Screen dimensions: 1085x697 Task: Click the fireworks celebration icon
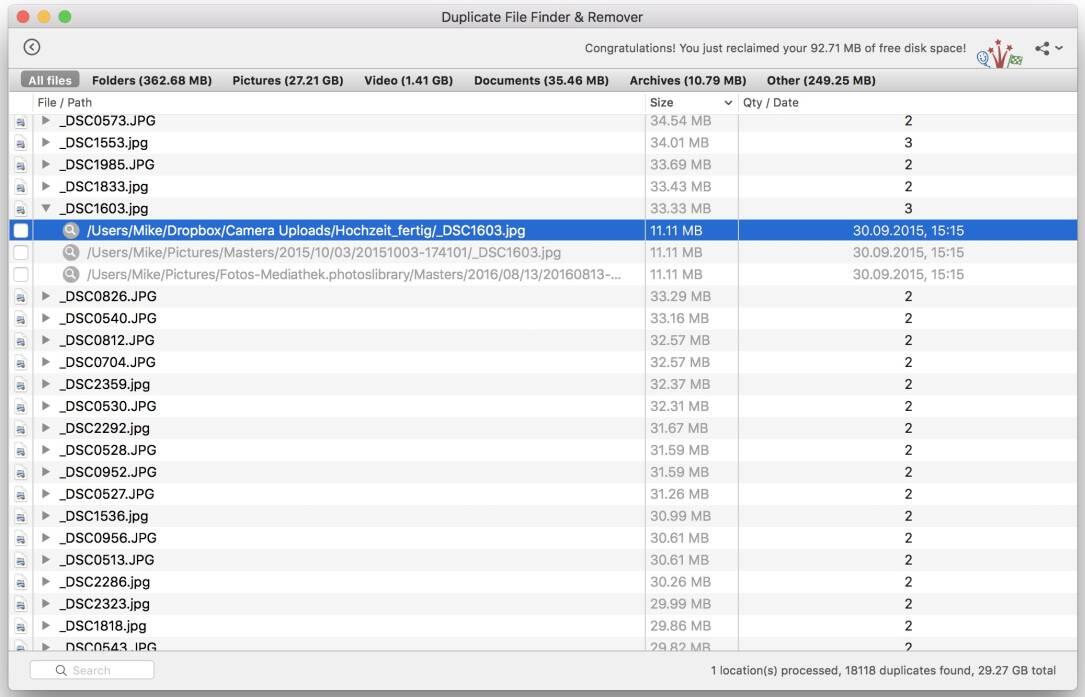point(999,53)
